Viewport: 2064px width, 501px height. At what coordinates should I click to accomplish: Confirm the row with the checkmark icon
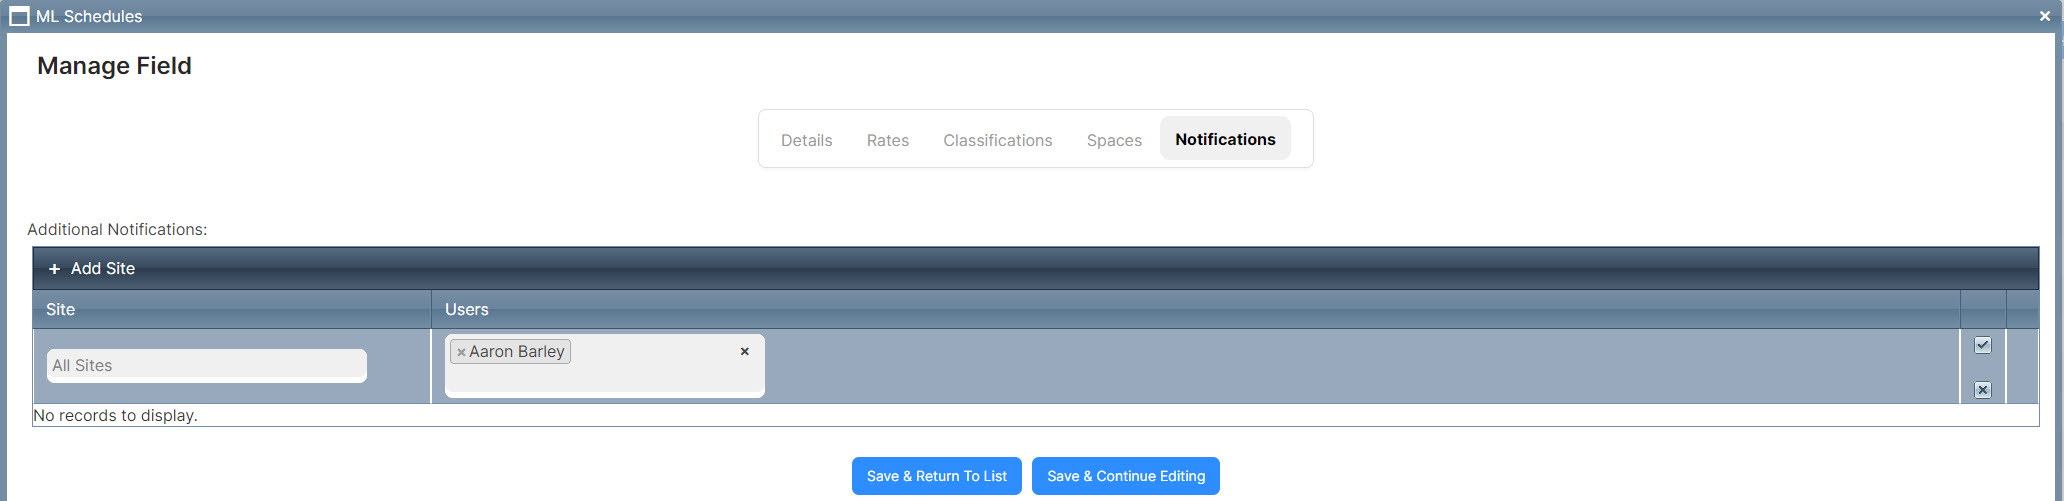[1983, 345]
